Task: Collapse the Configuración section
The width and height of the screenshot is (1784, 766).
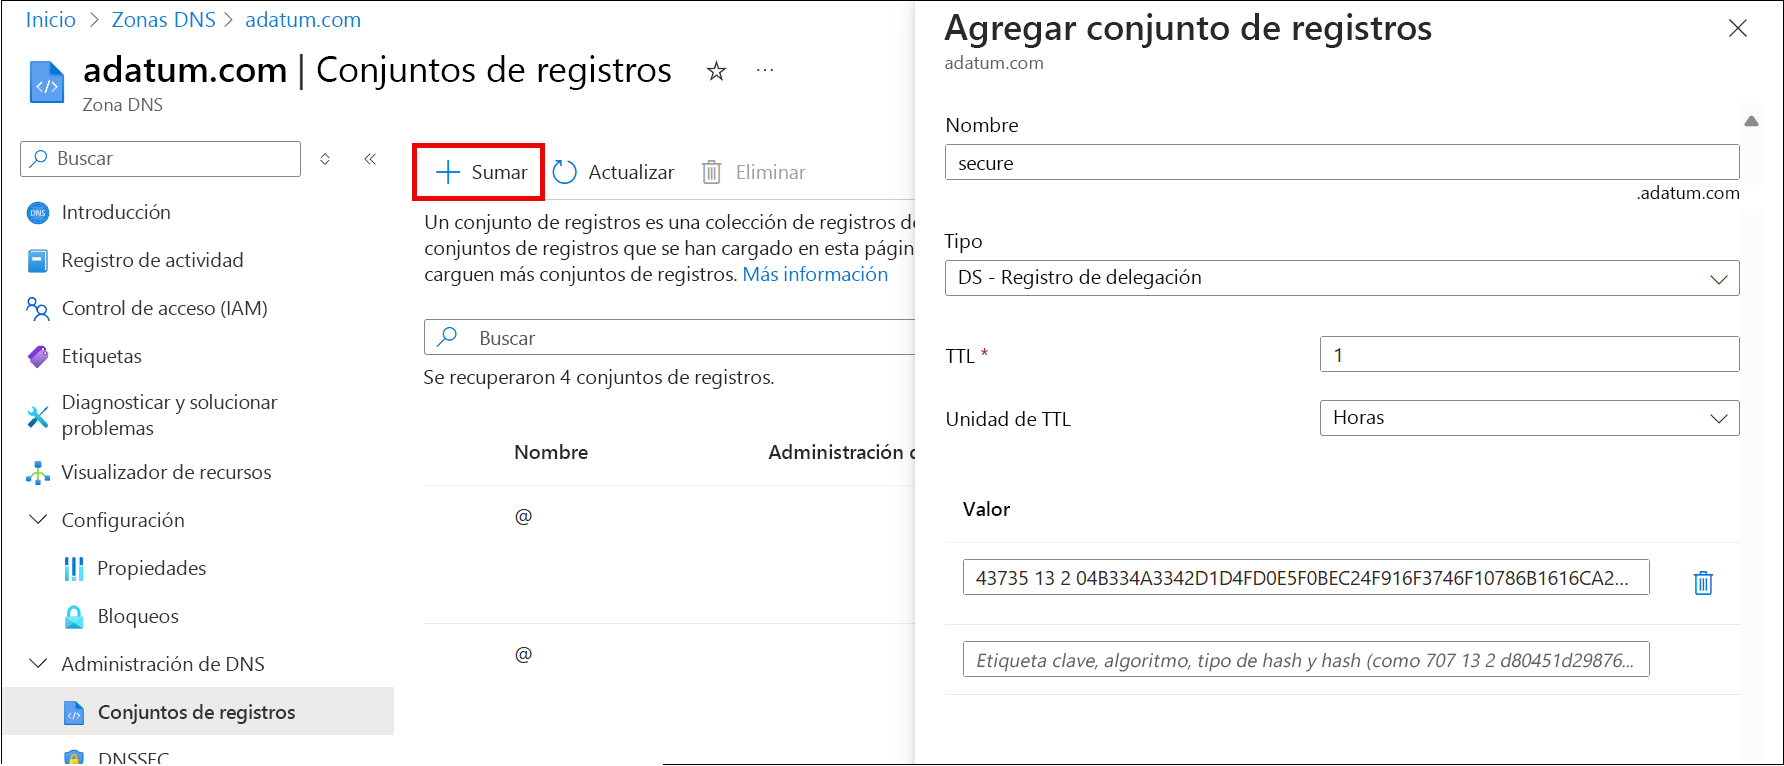Action: click(38, 520)
